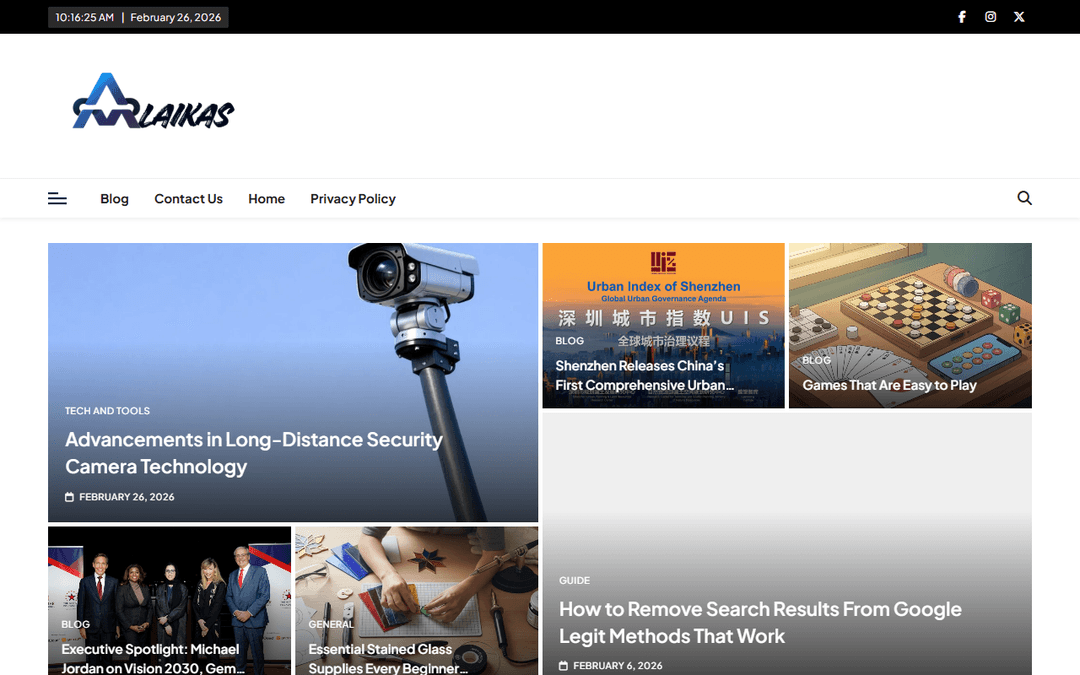Click calendar icon beside February 26, 2026
The image size is (1080, 675).
(70, 497)
